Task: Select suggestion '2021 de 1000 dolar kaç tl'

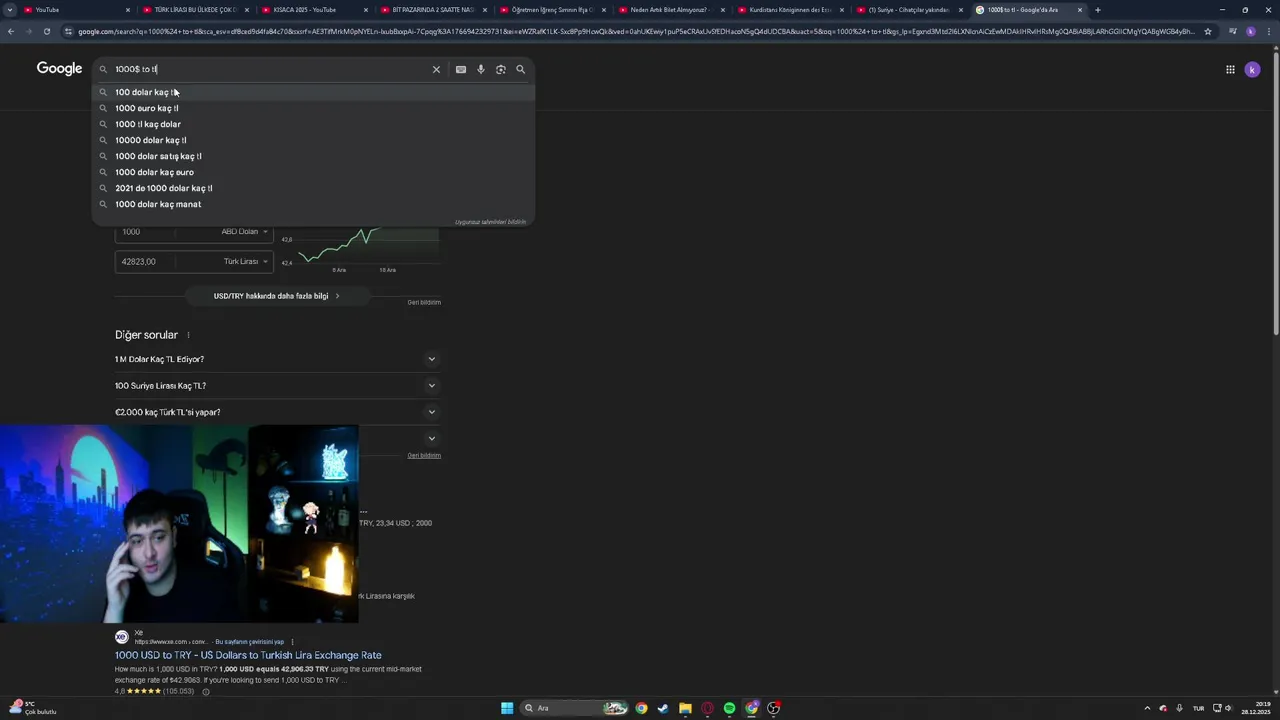Action: coord(313,188)
